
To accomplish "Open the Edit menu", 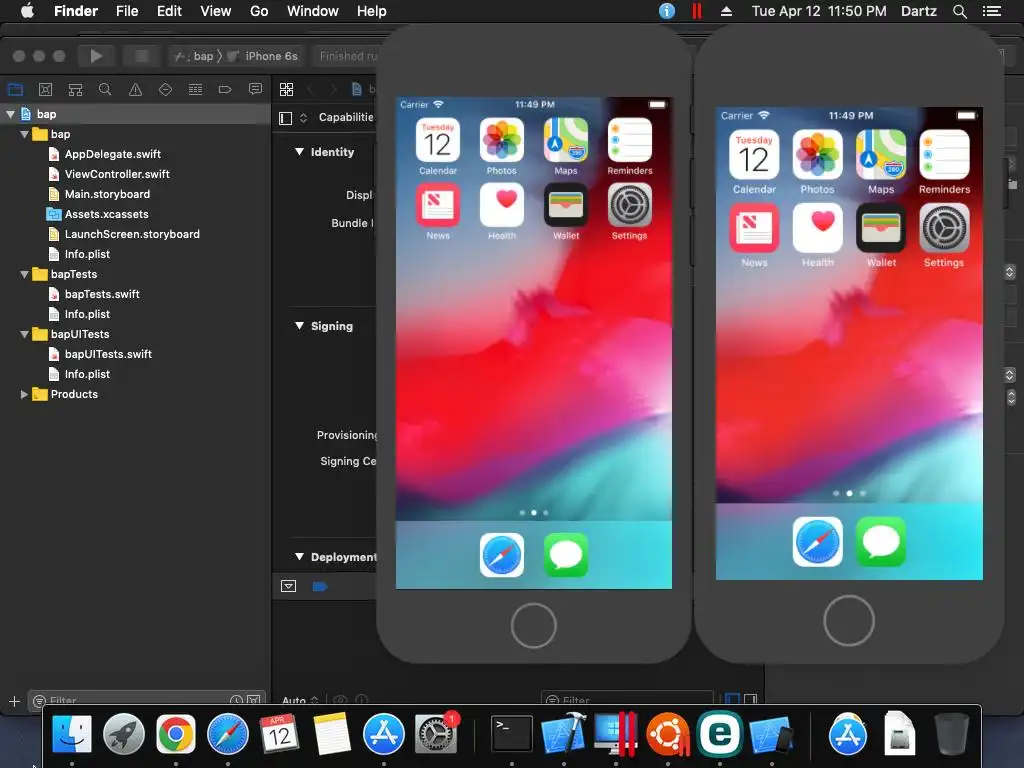I will point(169,11).
